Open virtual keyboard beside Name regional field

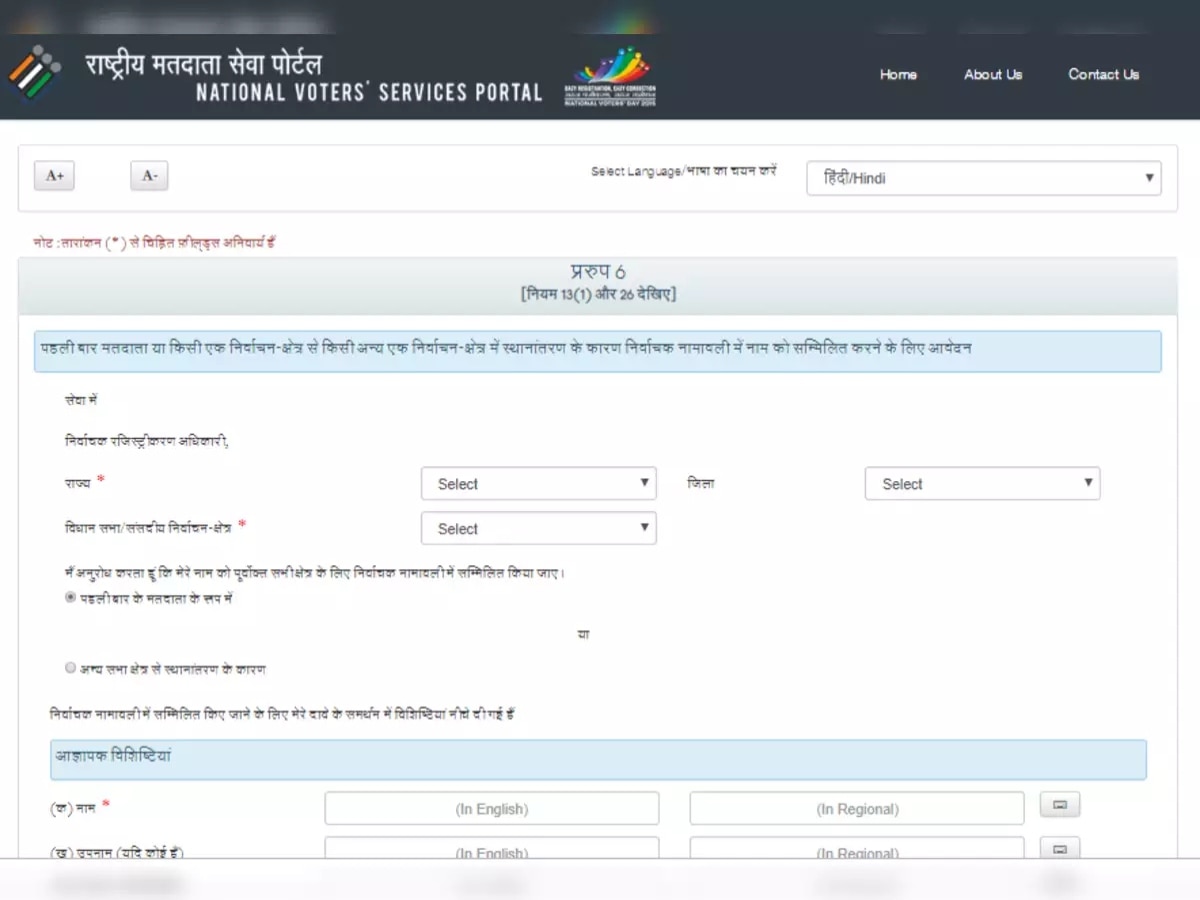[x=1059, y=804]
